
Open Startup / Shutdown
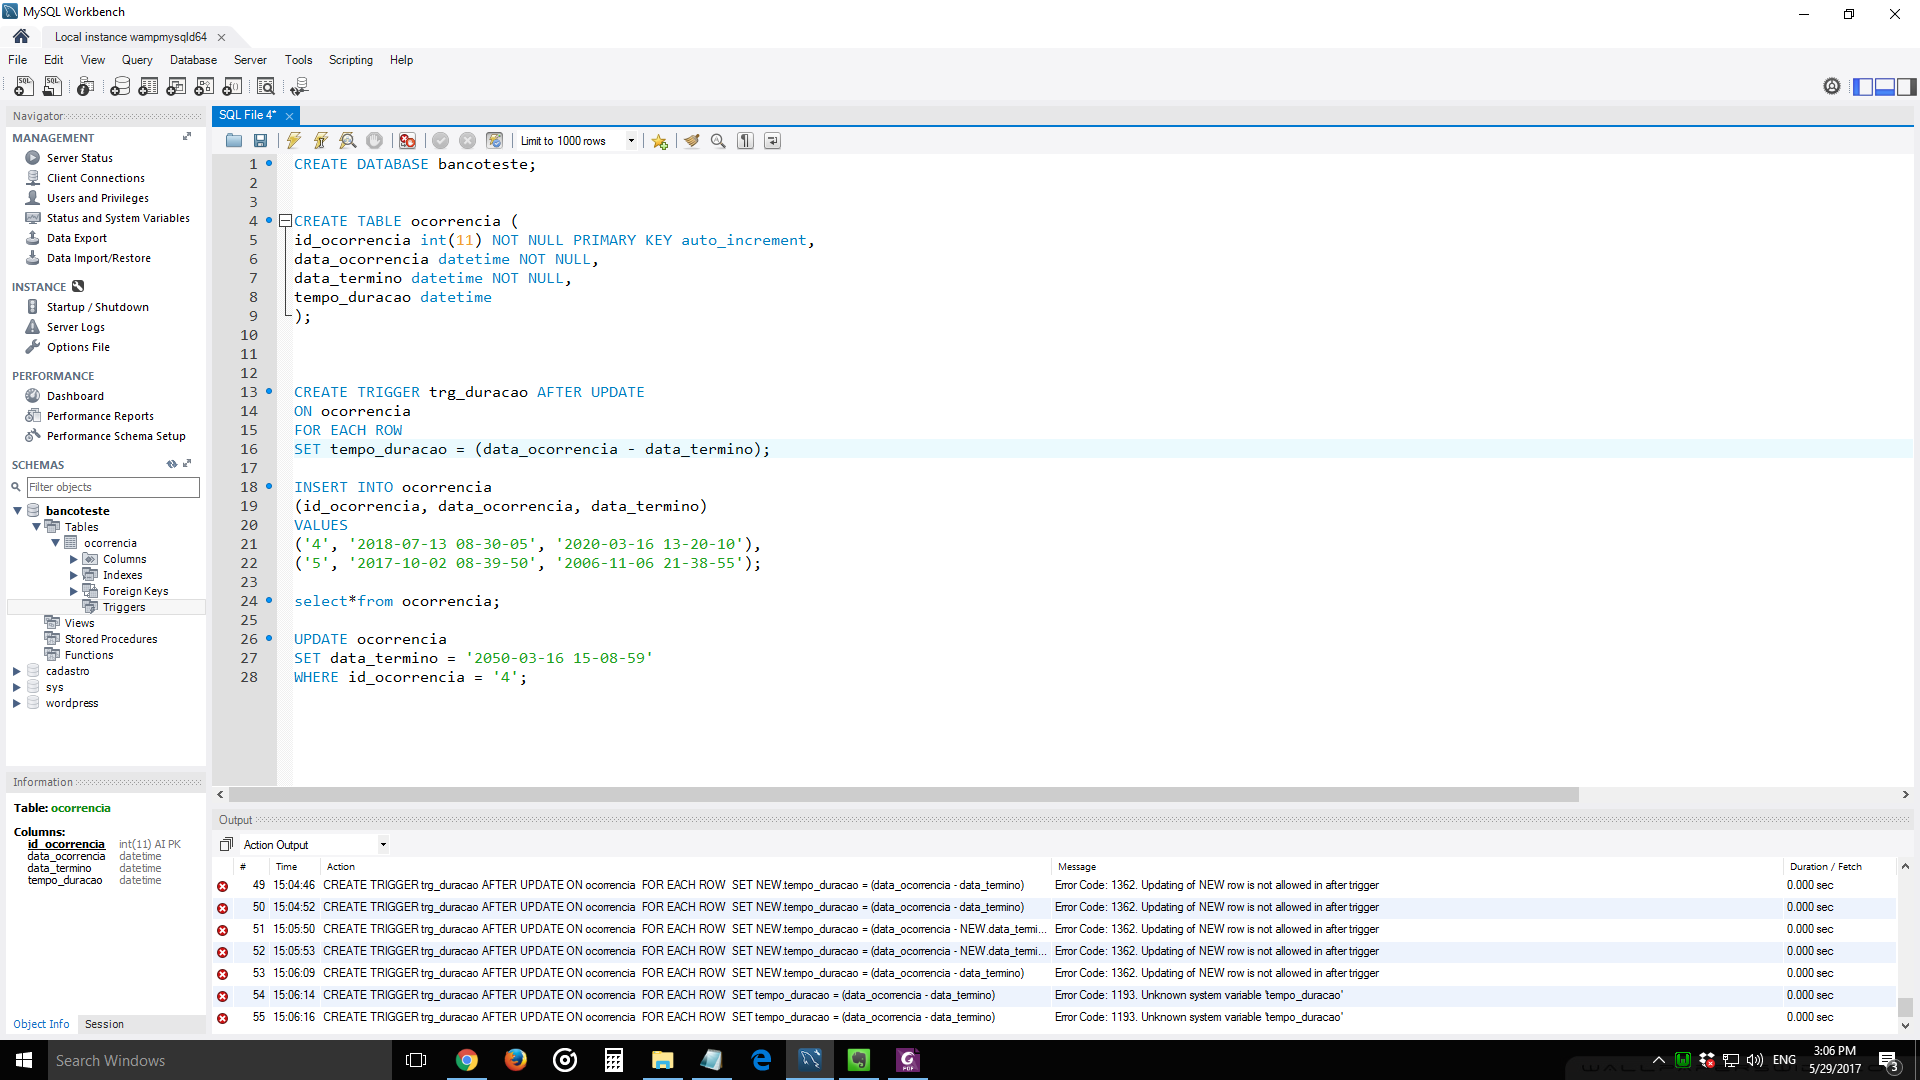pos(98,307)
